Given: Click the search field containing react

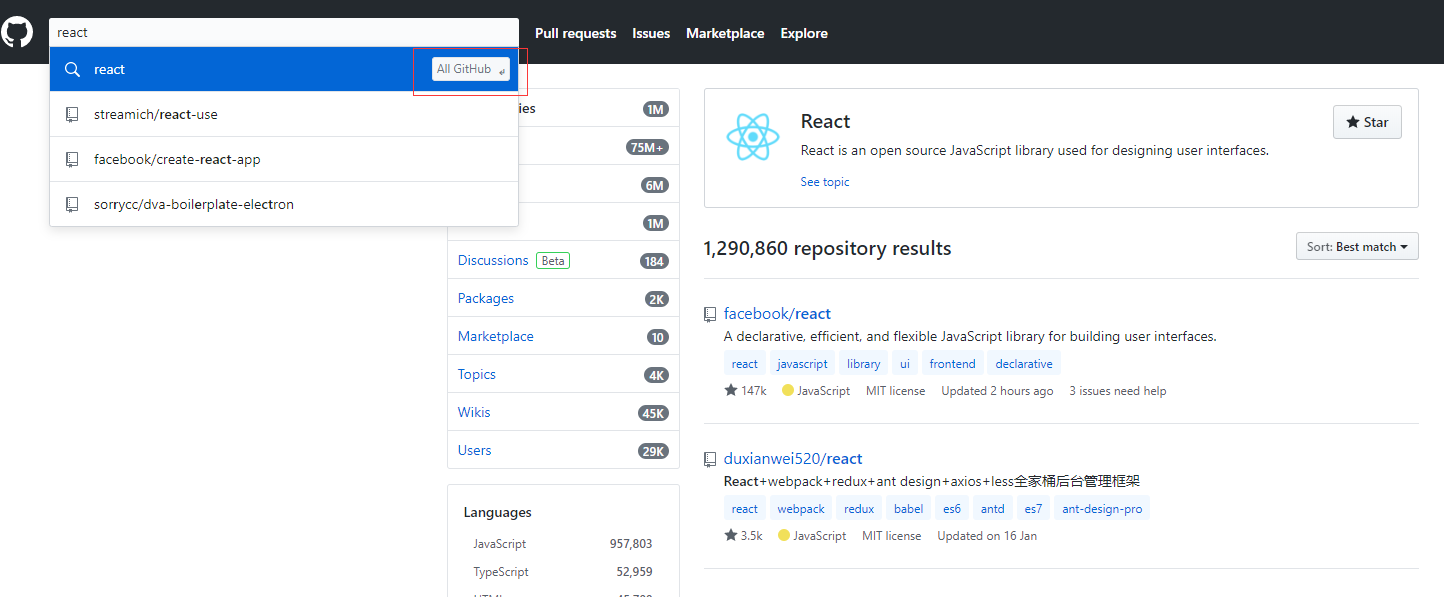Looking at the screenshot, I should (284, 32).
